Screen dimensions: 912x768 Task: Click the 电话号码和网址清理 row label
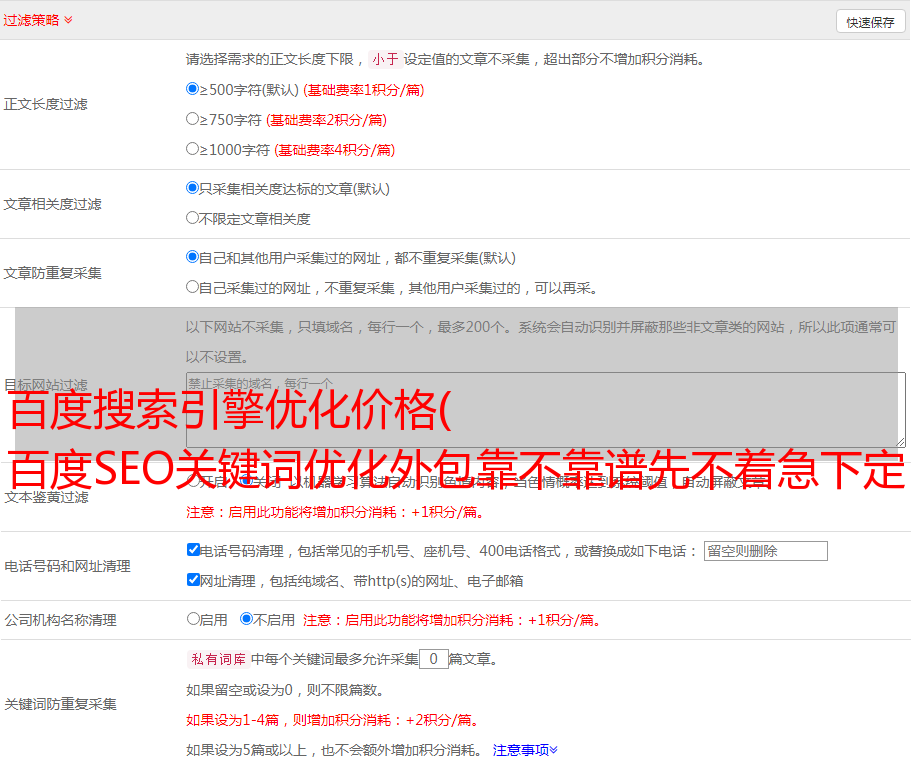coord(67,566)
